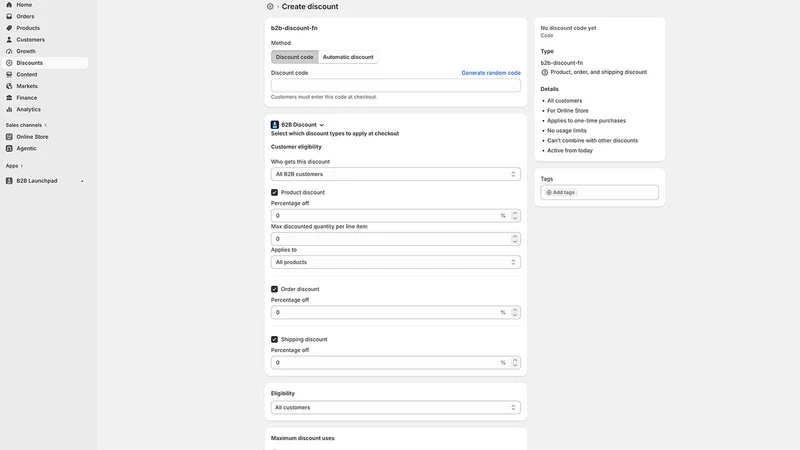Open Products in the sidebar
800x450 pixels.
coord(28,28)
